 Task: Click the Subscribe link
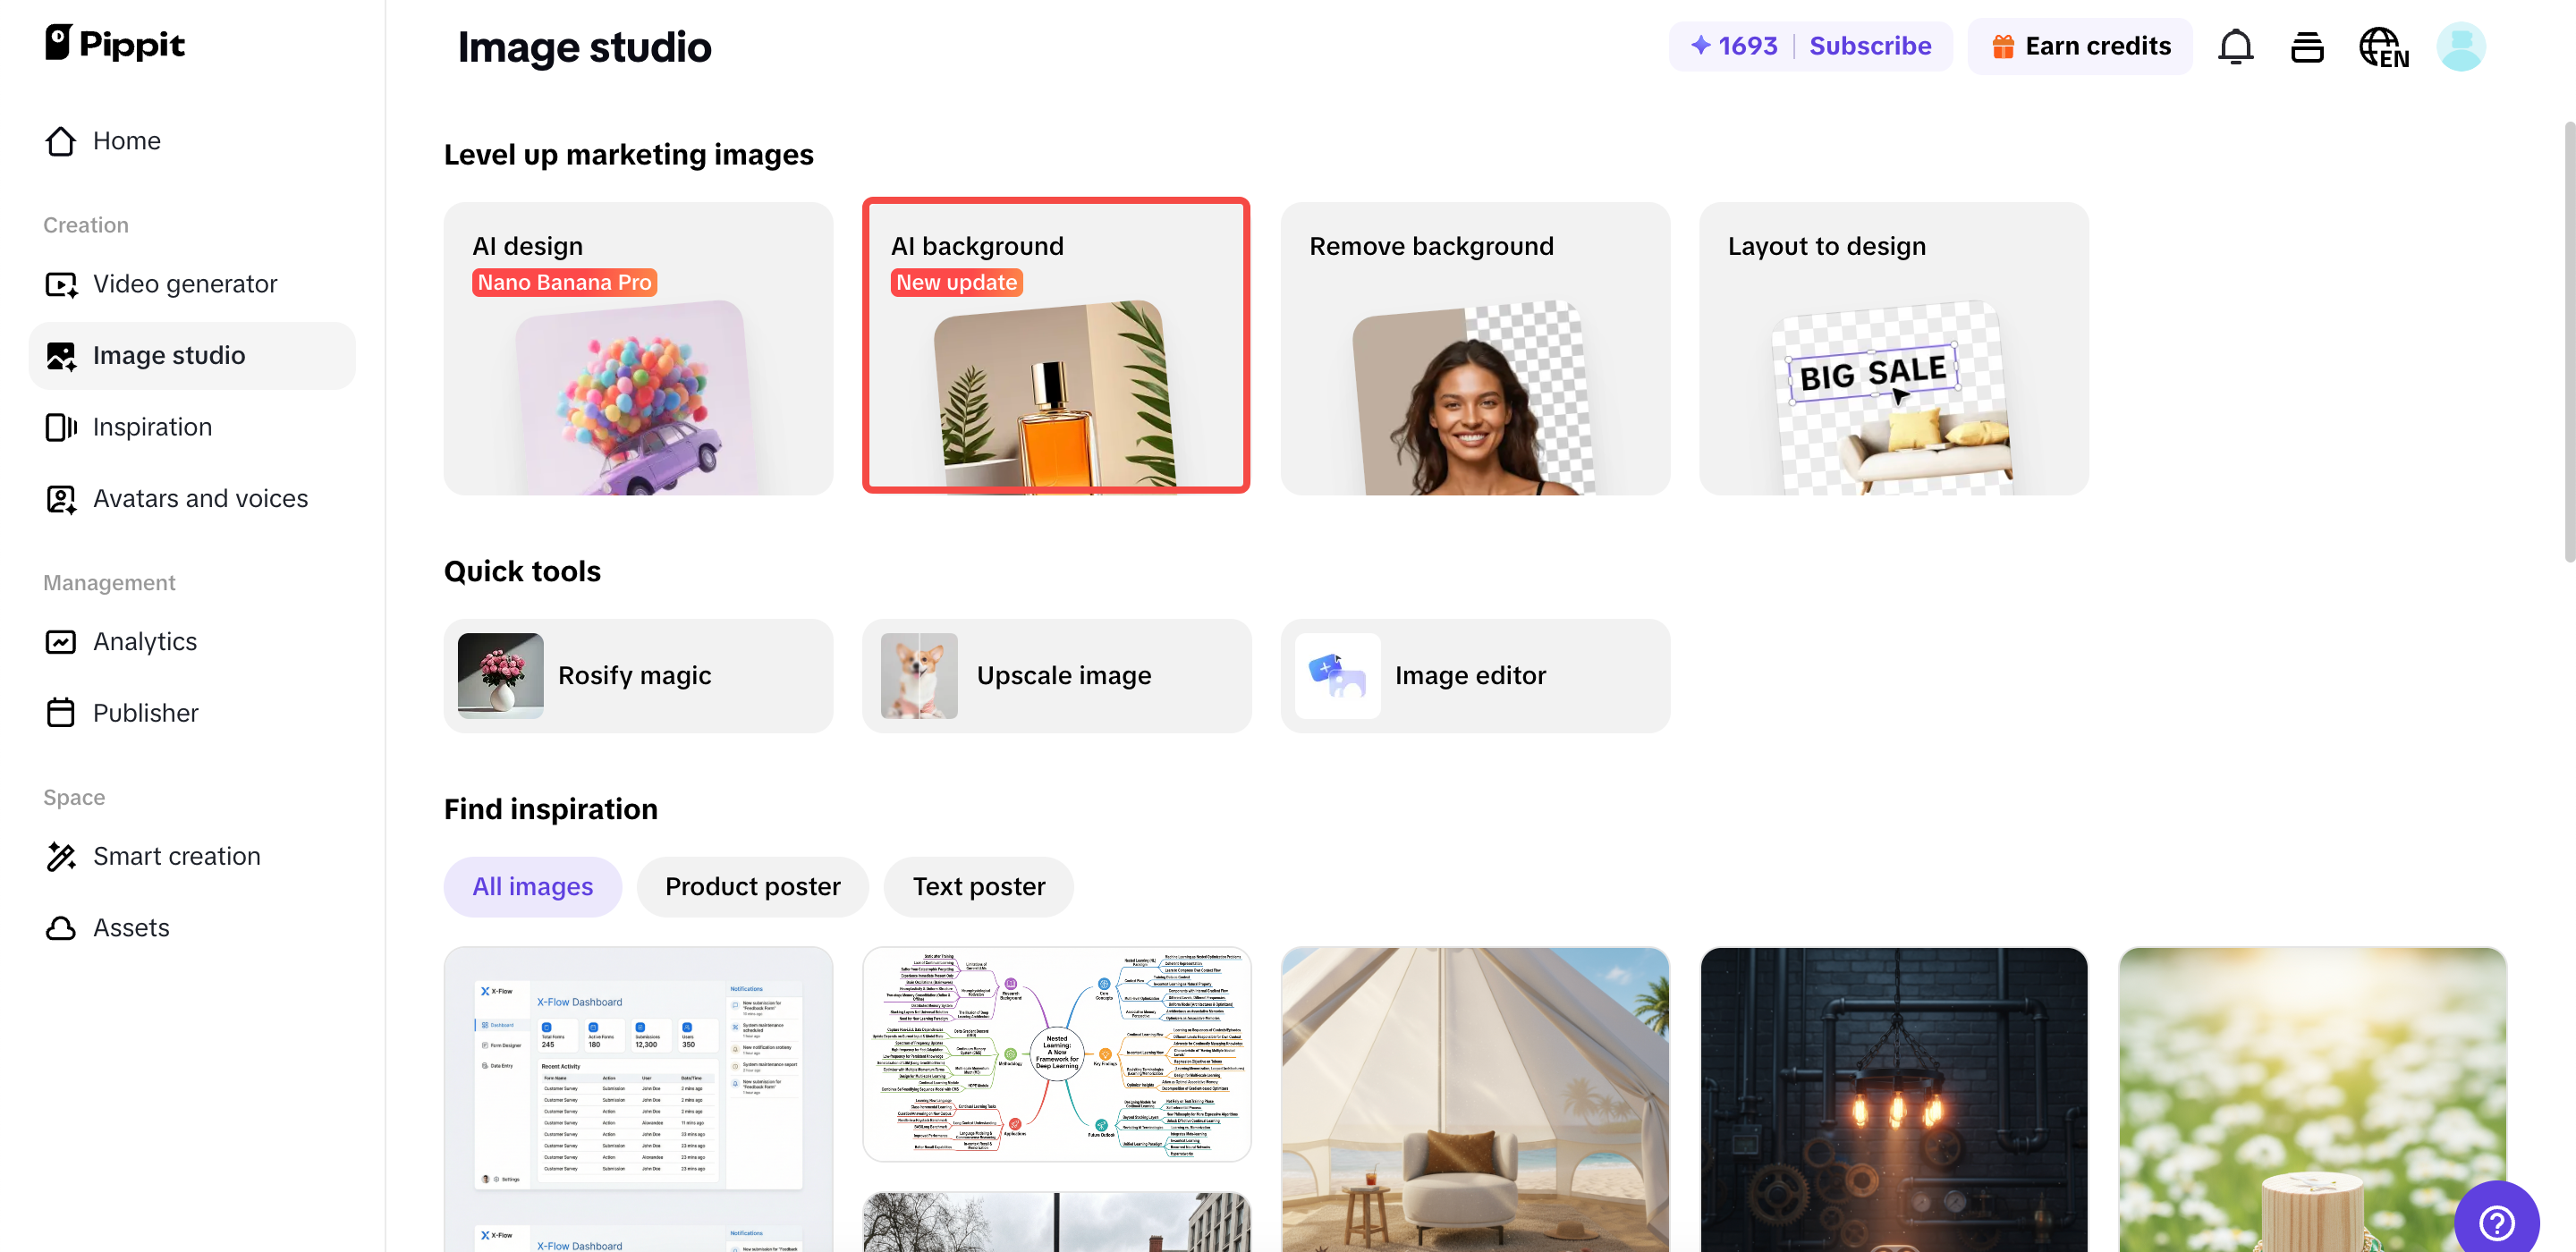[x=1869, y=46]
